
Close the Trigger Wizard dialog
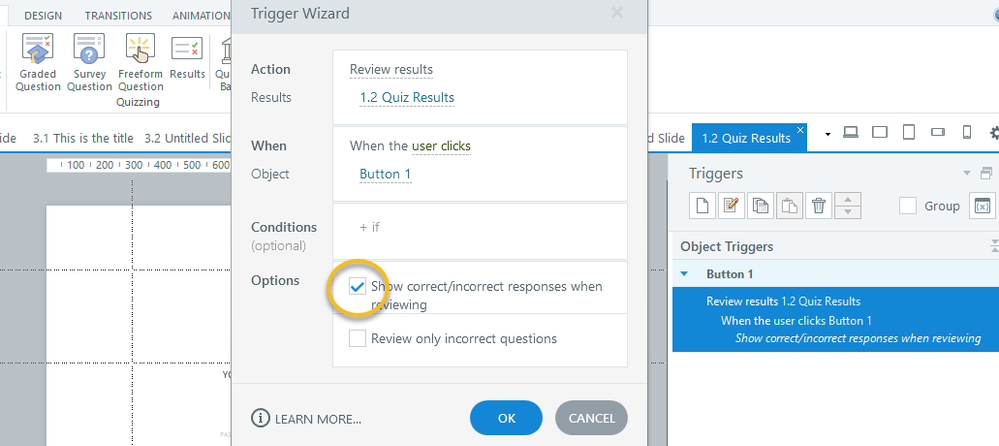617,12
